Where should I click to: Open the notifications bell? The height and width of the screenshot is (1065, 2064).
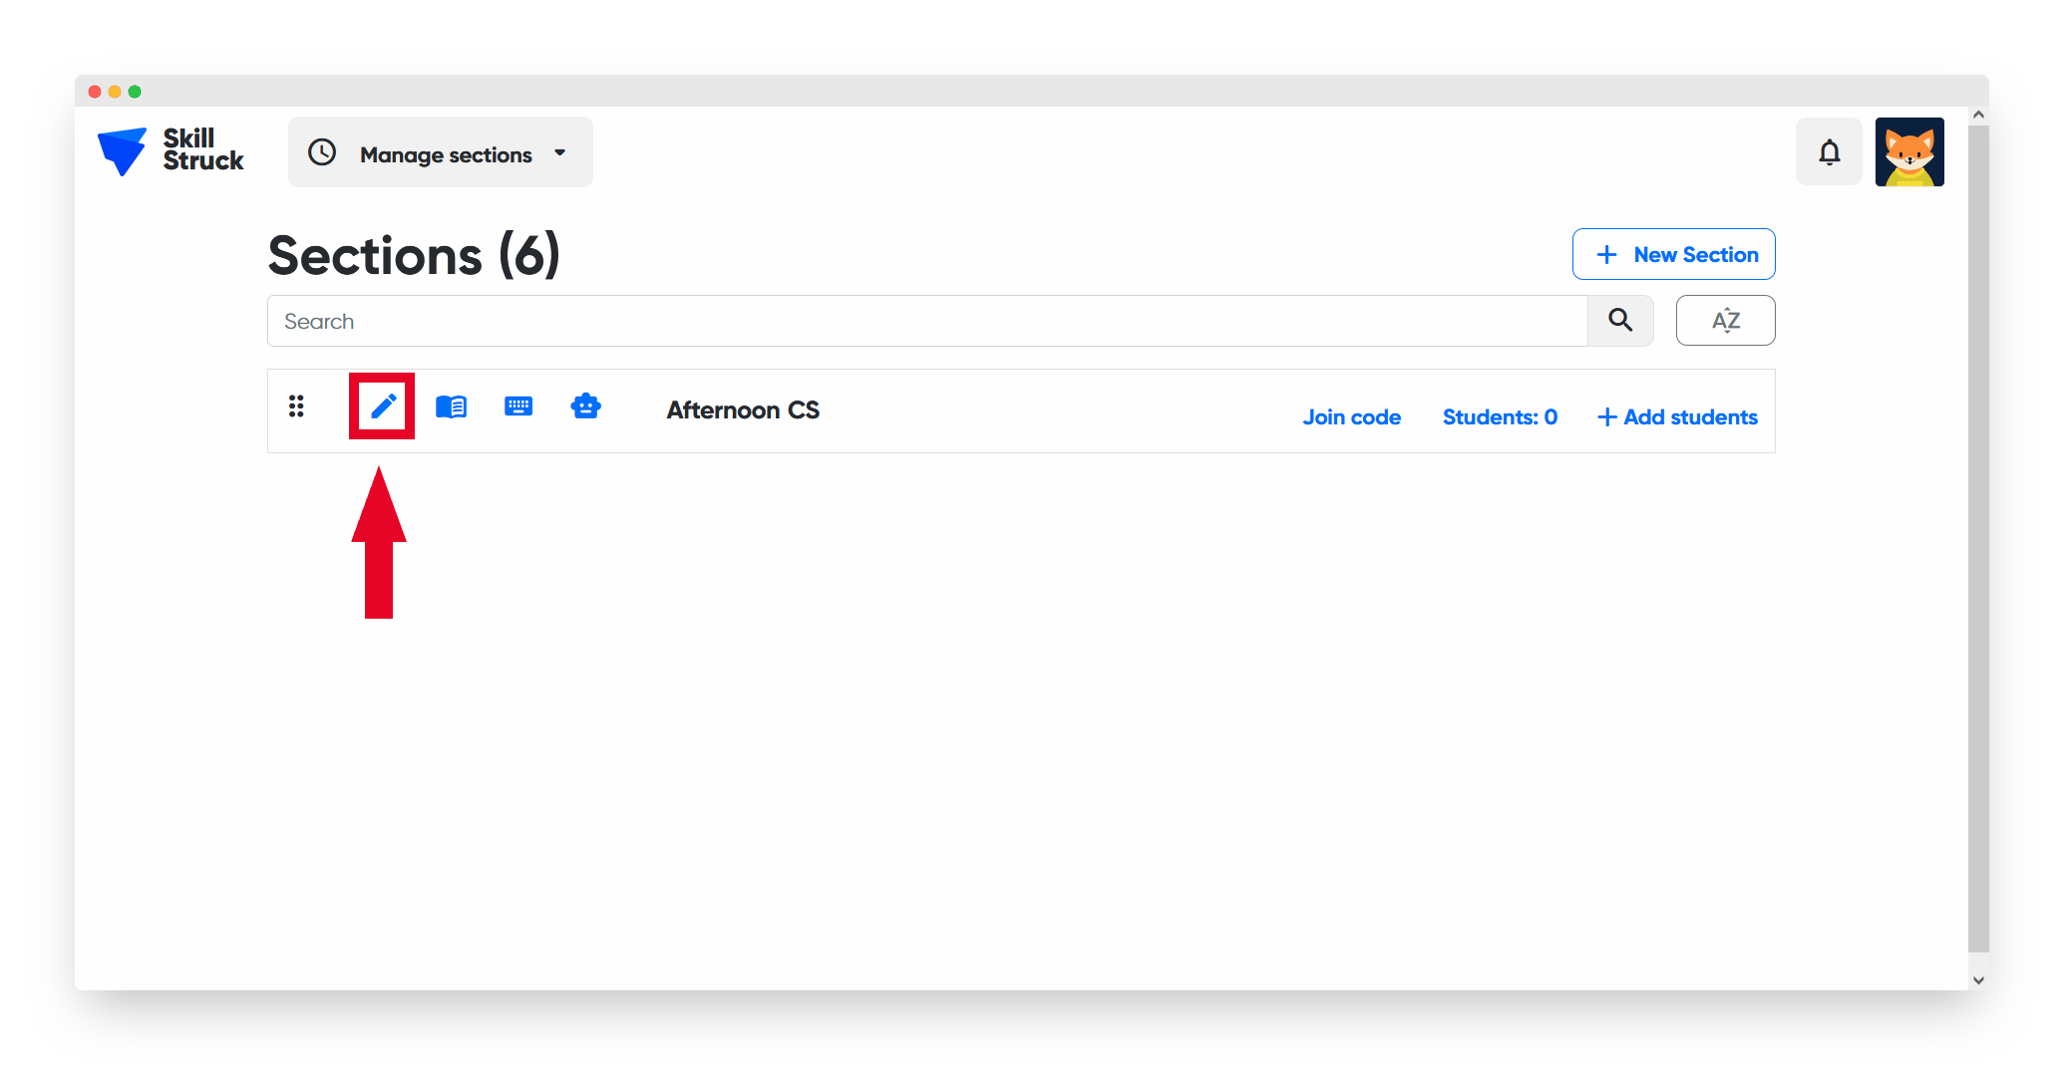[x=1829, y=152]
